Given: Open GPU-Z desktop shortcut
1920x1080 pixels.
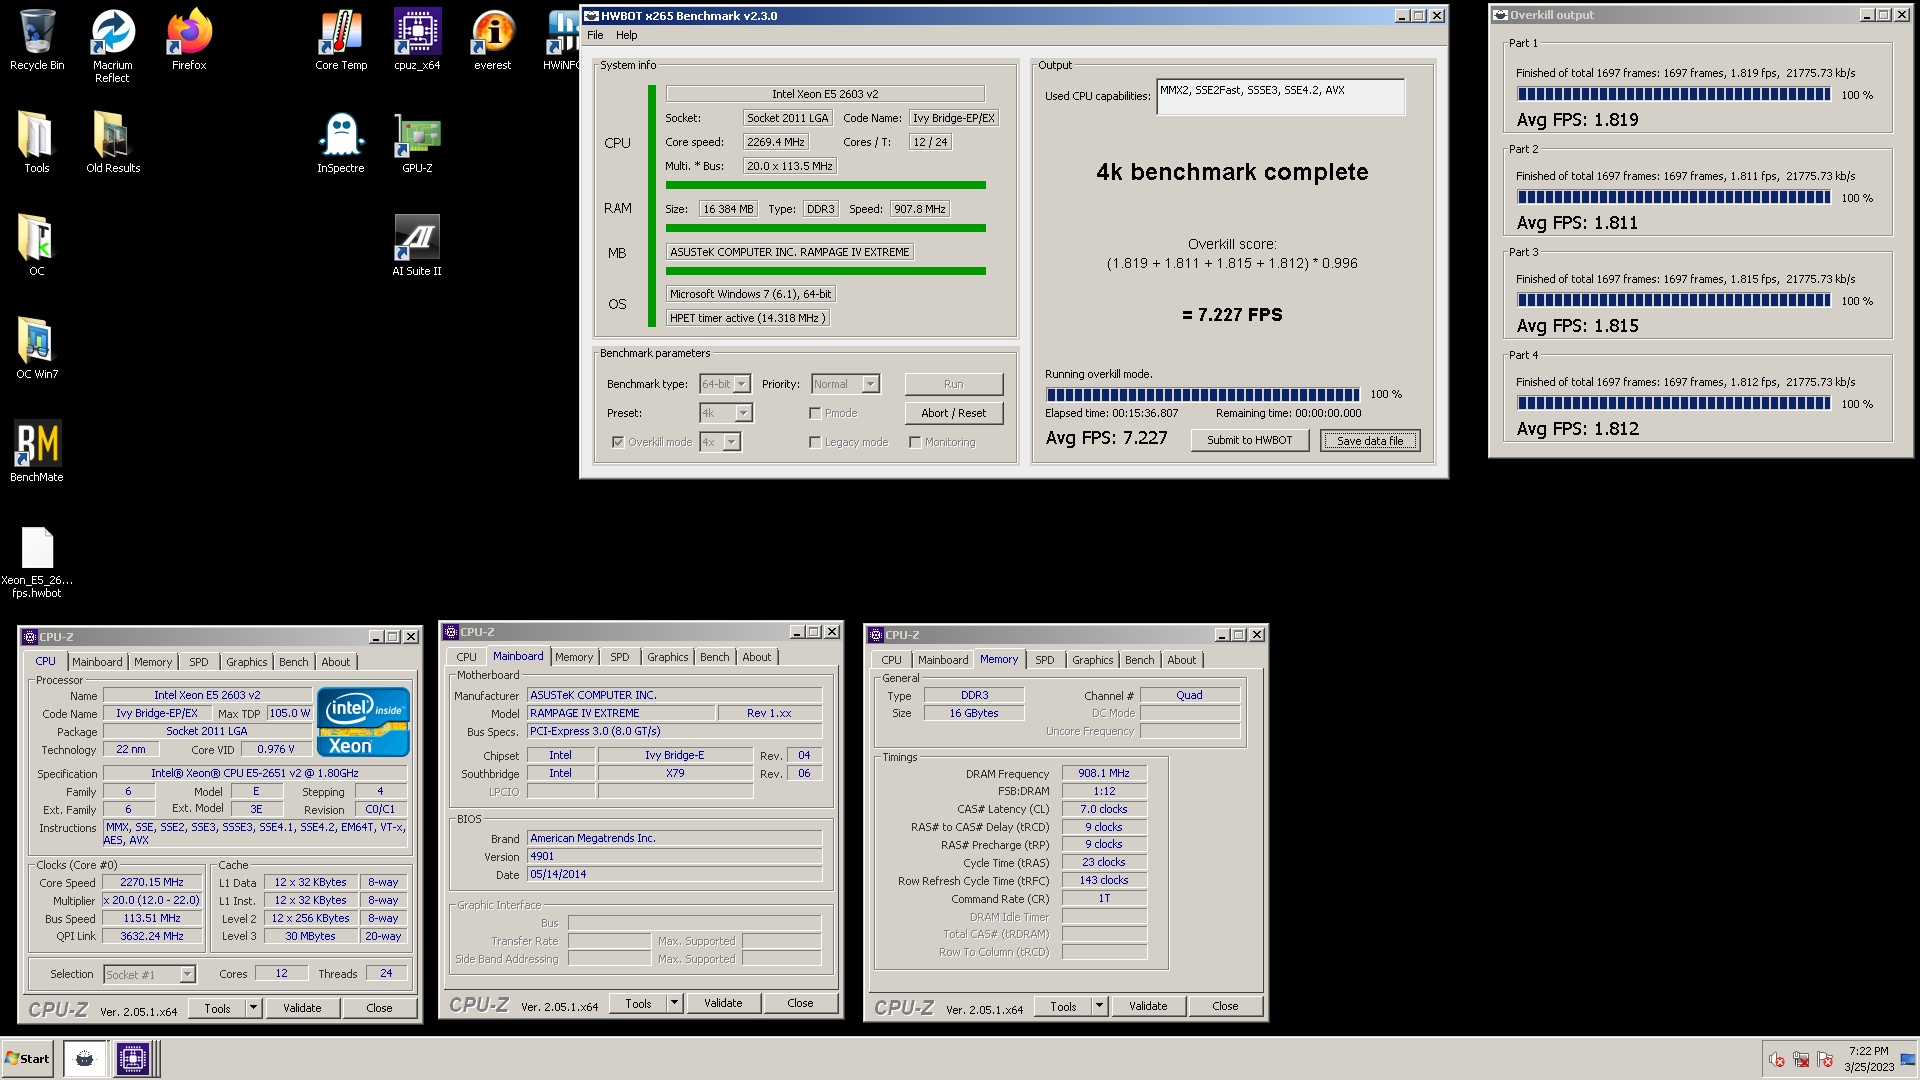Looking at the screenshot, I should [x=417, y=142].
